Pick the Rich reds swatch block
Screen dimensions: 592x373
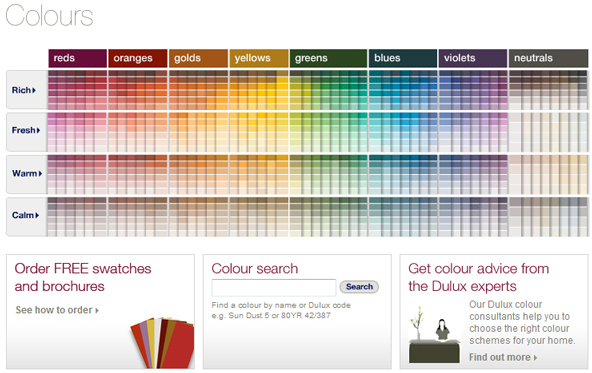coord(77,90)
